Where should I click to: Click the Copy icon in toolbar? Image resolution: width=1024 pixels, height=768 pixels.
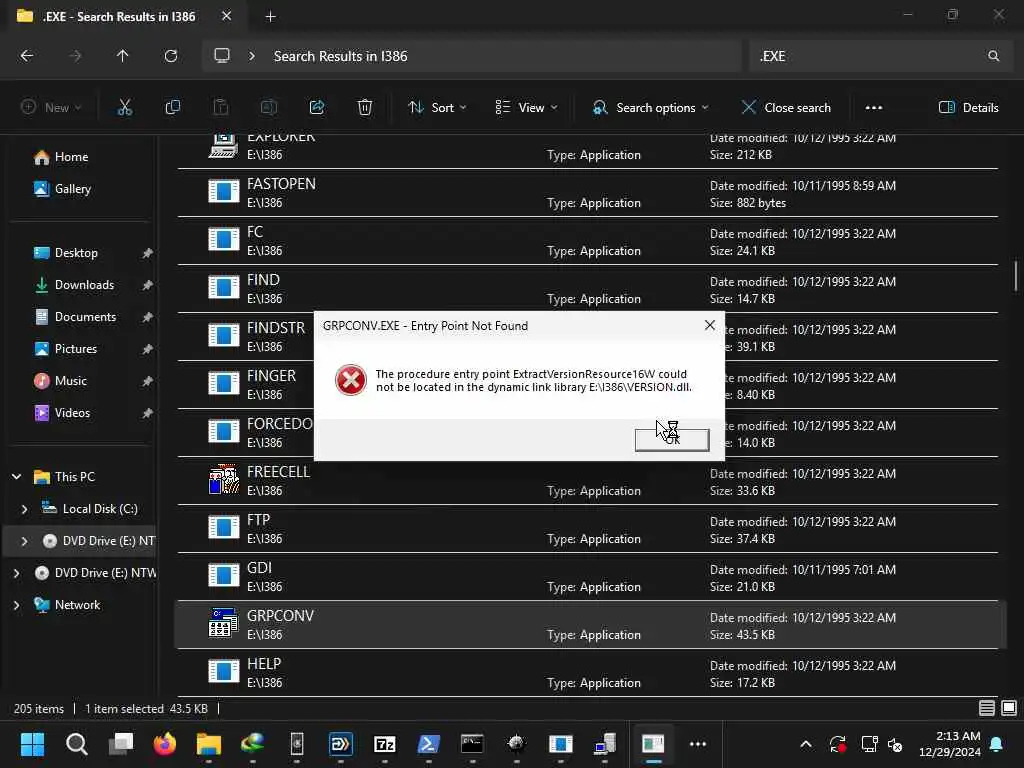[x=172, y=108]
